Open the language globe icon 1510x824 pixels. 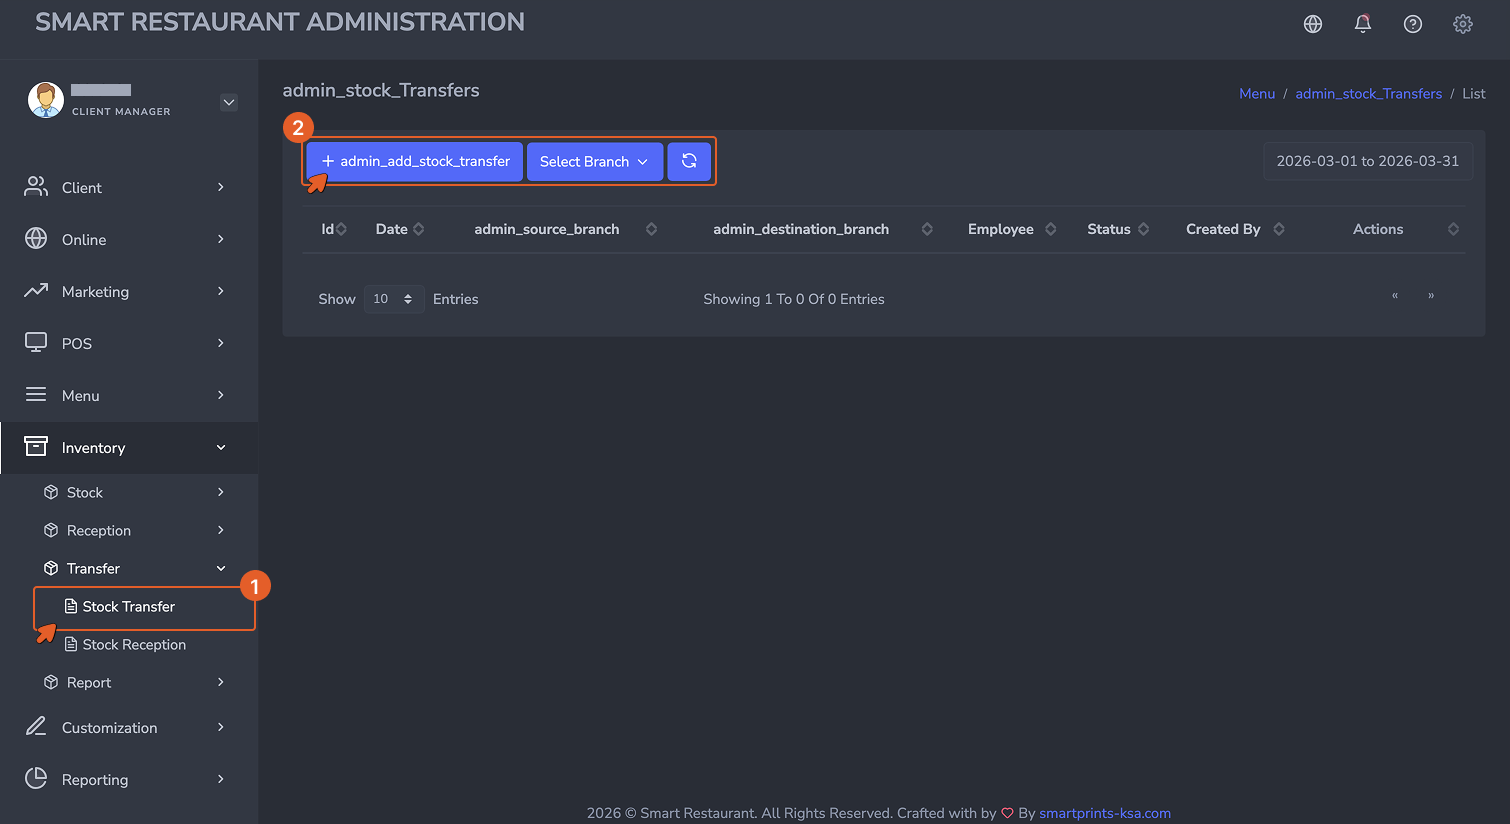click(x=1313, y=24)
